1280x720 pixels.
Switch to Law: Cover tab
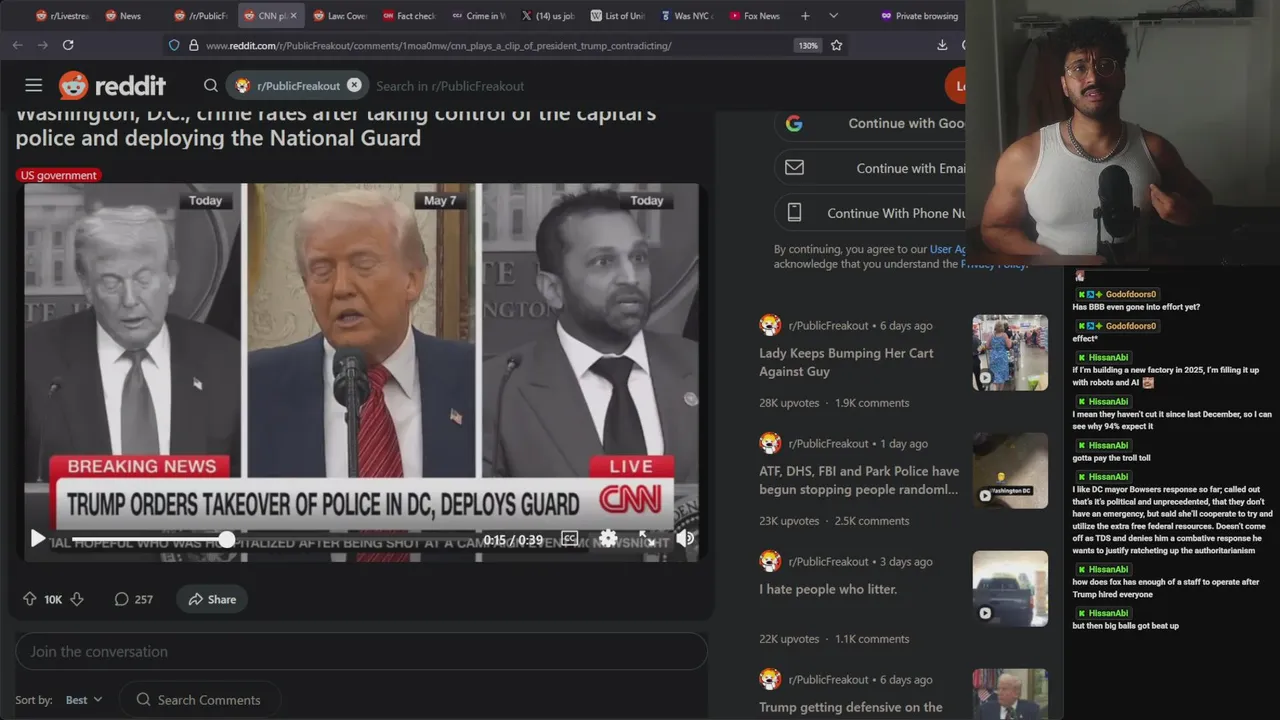click(340, 16)
